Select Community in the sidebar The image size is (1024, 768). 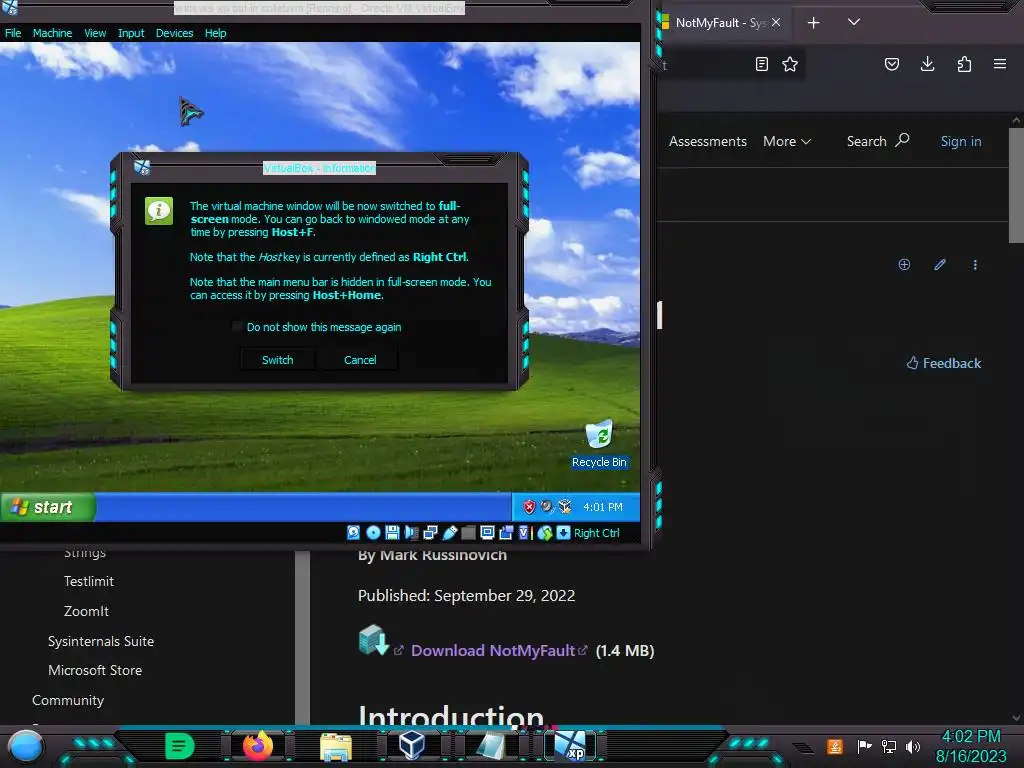tap(68, 700)
